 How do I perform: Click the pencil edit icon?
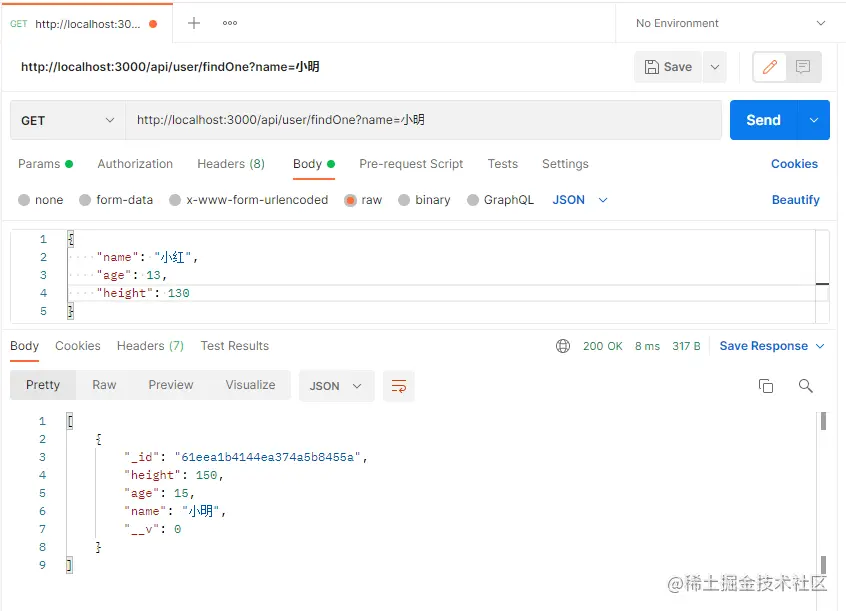pyautogui.click(x=770, y=67)
